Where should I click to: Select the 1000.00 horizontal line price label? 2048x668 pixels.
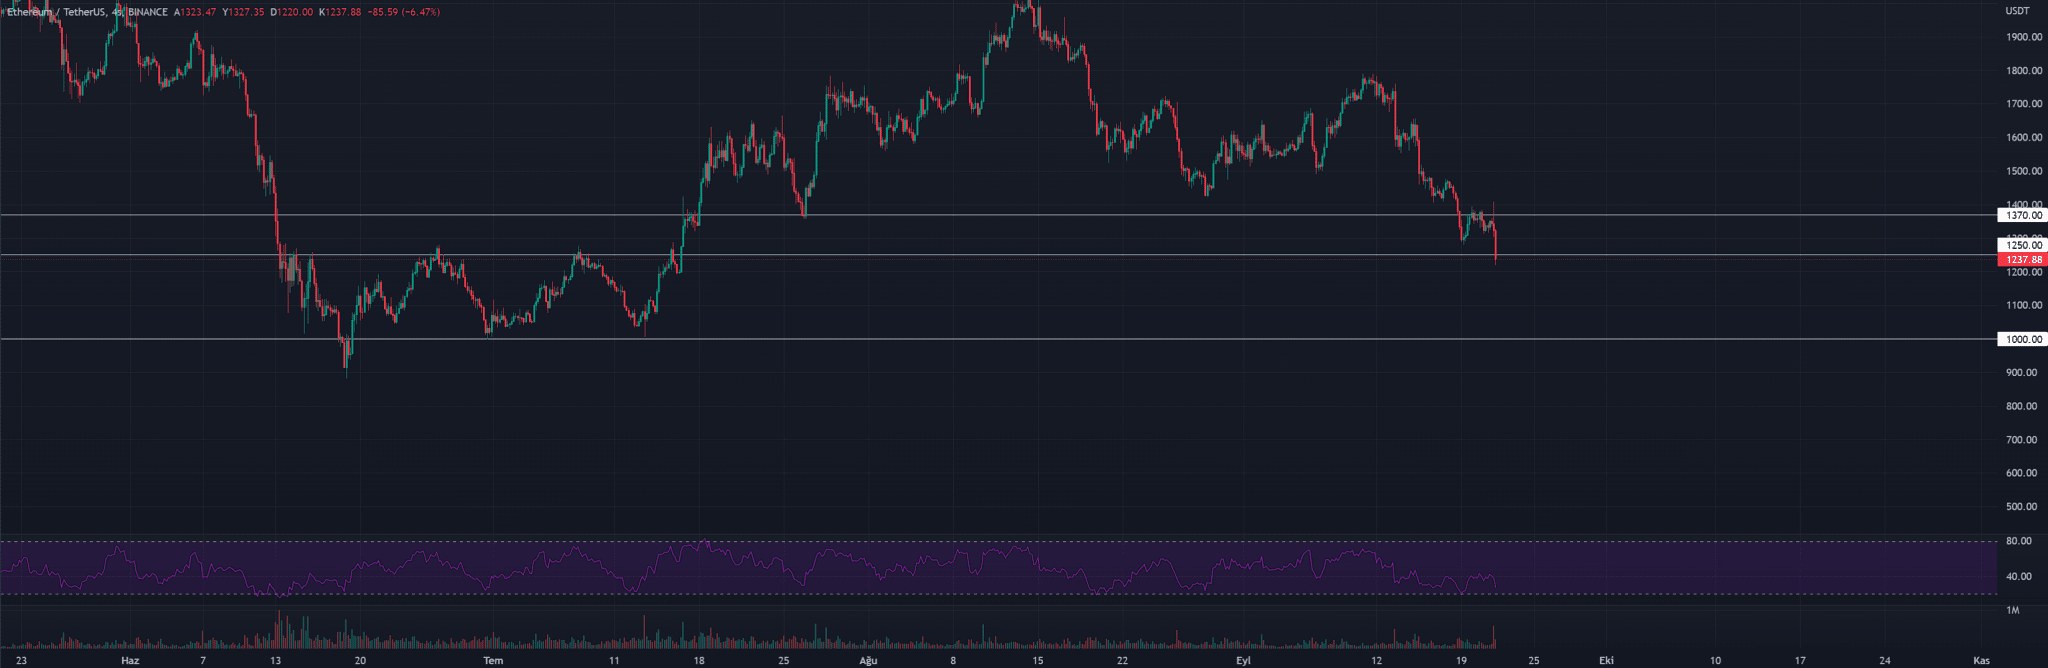pyautogui.click(x=2023, y=339)
